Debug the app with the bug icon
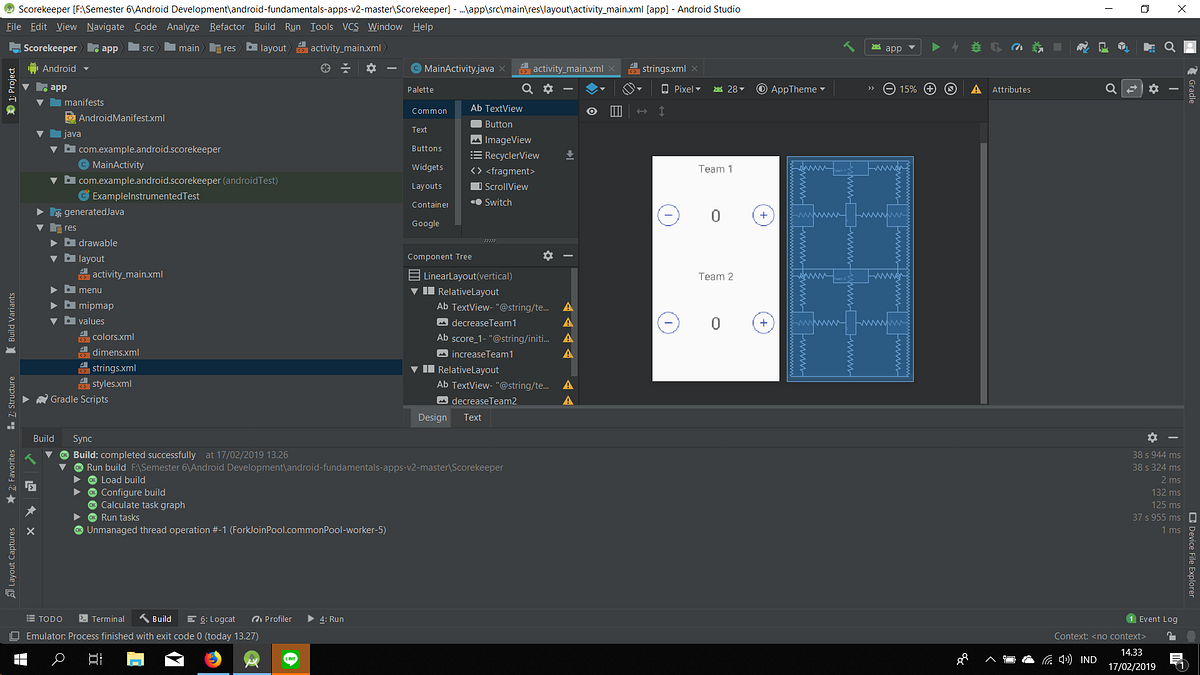The height and width of the screenshot is (675, 1200). pyautogui.click(x=975, y=47)
